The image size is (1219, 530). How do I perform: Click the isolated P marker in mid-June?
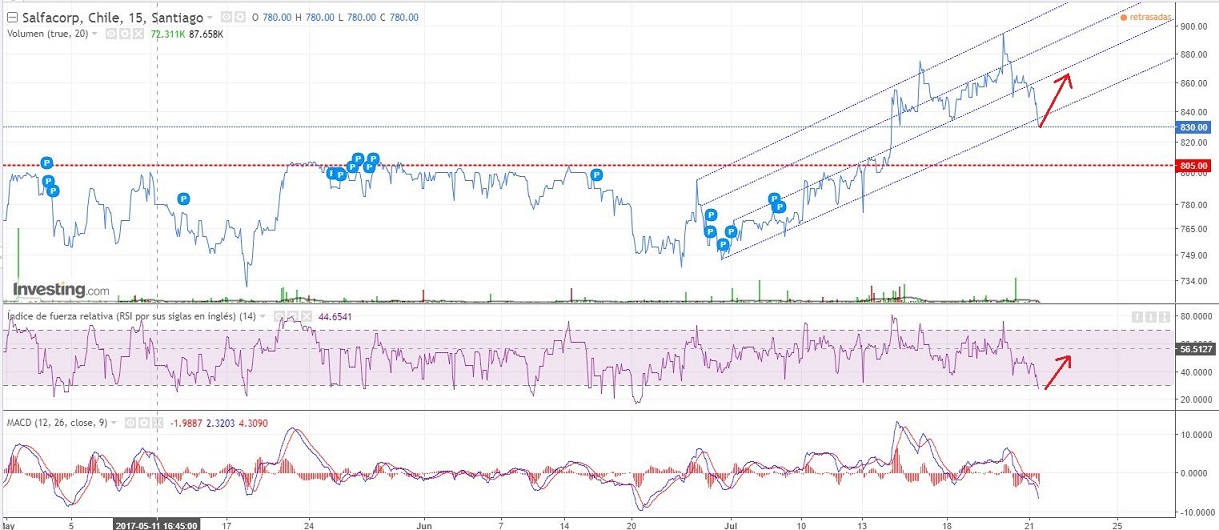(x=597, y=175)
